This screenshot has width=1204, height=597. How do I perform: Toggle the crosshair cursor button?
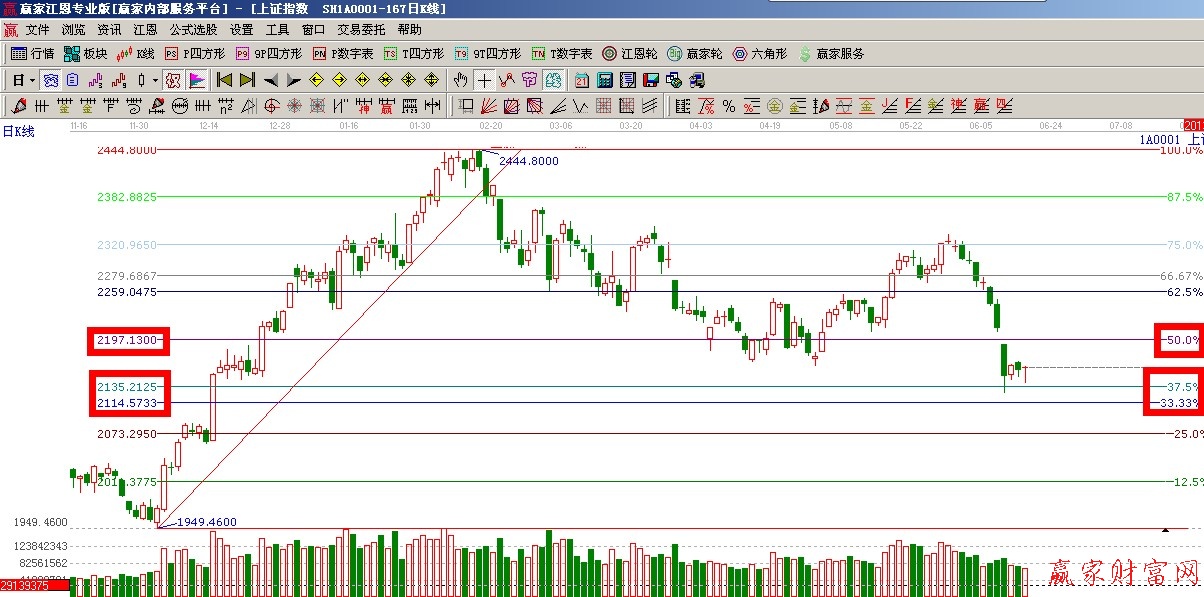click(484, 80)
